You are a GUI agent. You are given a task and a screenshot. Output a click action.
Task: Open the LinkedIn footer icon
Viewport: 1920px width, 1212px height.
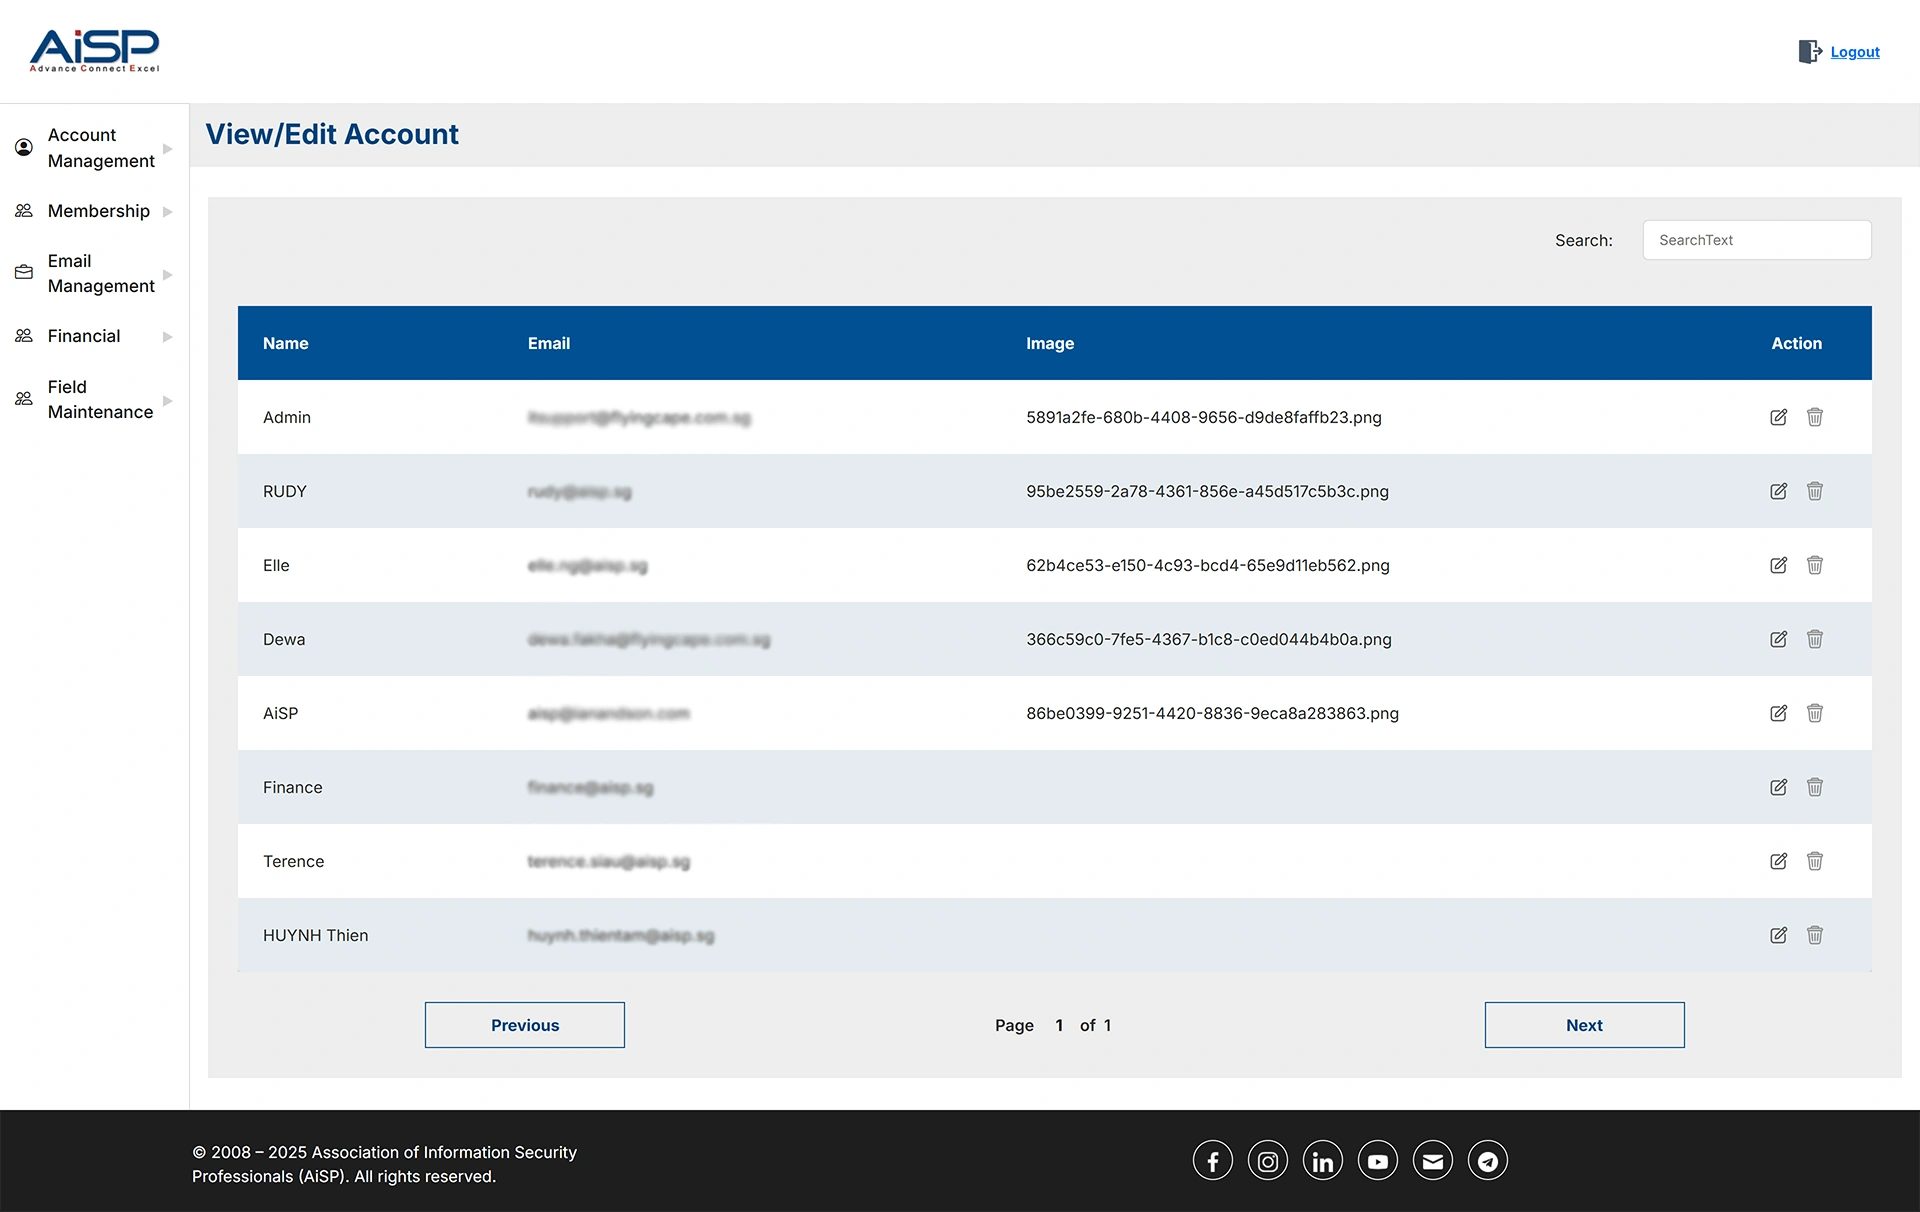1322,1161
